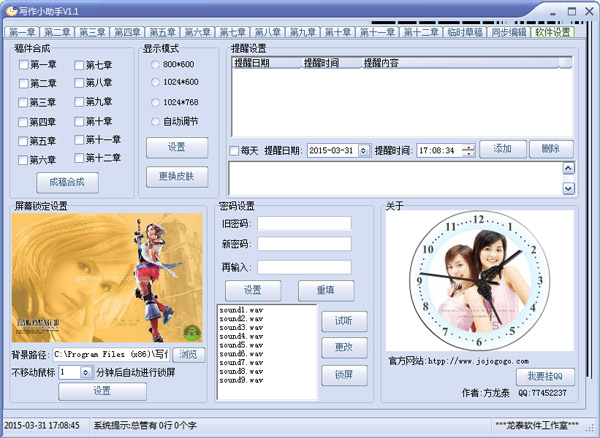Screen dimensions: 600x438
Task: Click the 浏览 browse button
Action: pos(189,355)
